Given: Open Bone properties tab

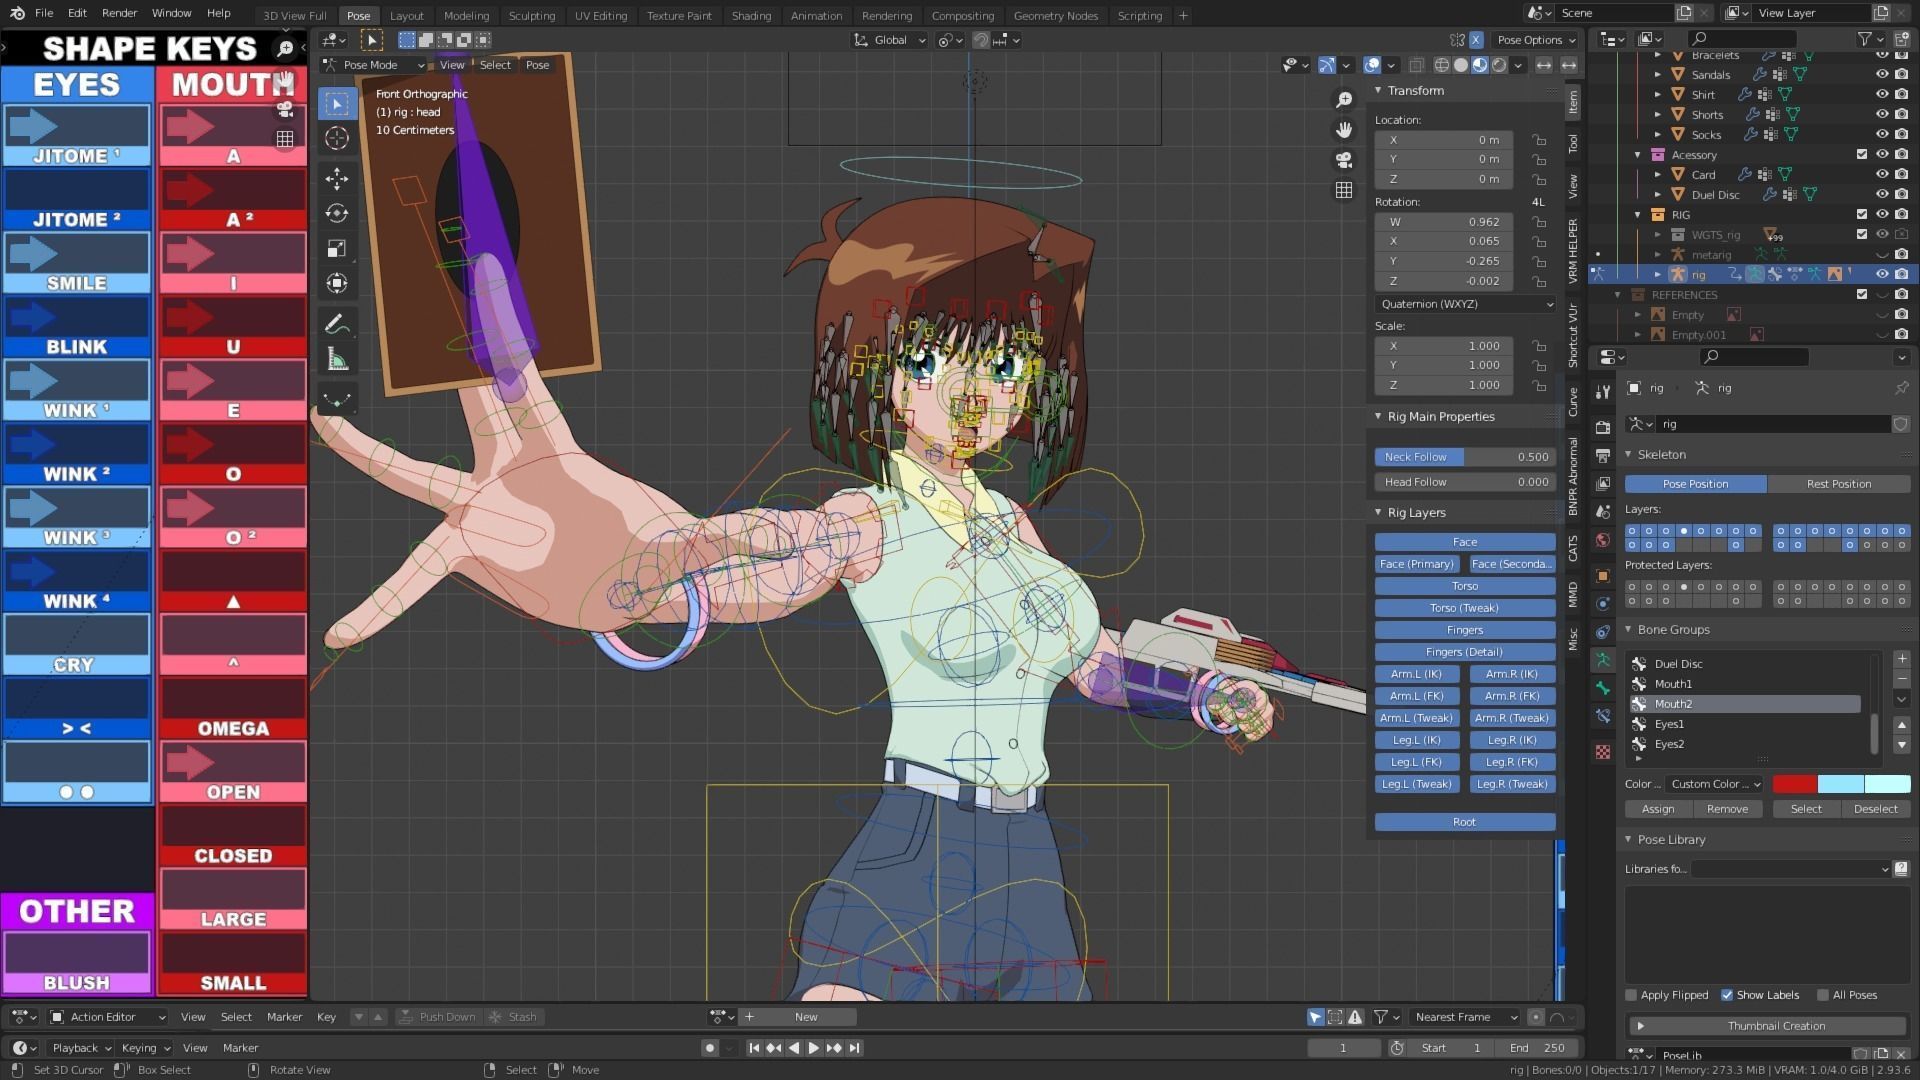Looking at the screenshot, I should 1603,688.
